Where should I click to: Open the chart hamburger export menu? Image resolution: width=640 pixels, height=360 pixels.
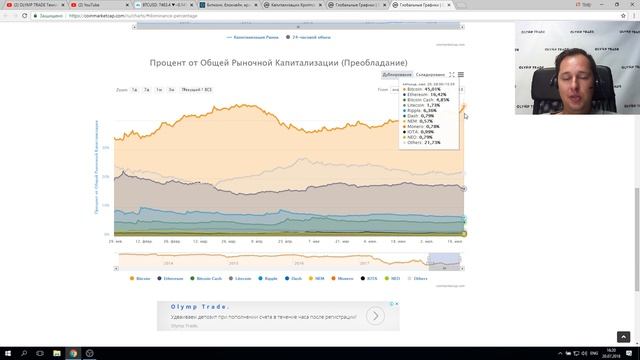[461, 75]
